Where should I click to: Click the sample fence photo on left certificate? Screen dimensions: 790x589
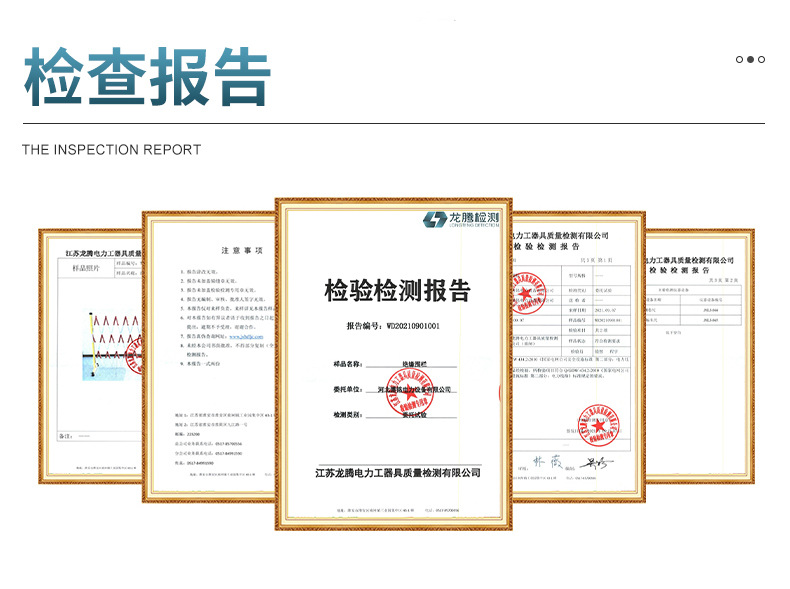(x=112, y=345)
